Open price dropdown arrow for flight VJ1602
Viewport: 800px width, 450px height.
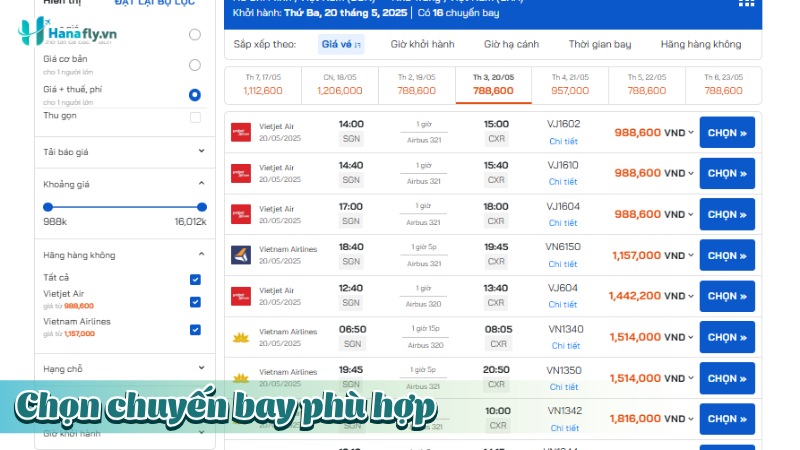(x=691, y=133)
